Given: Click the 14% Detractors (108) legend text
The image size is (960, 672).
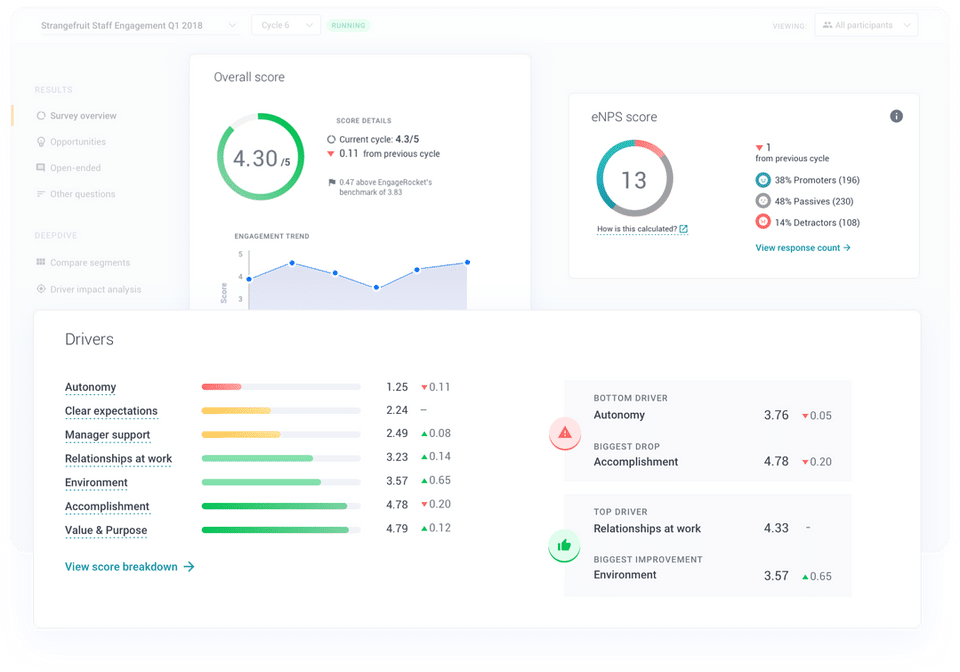Looking at the screenshot, I should (817, 223).
